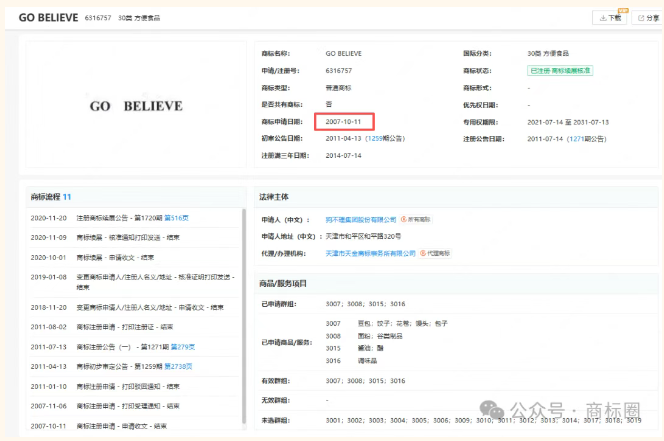Click the 法律主体 section header

pyautogui.click(x=273, y=197)
